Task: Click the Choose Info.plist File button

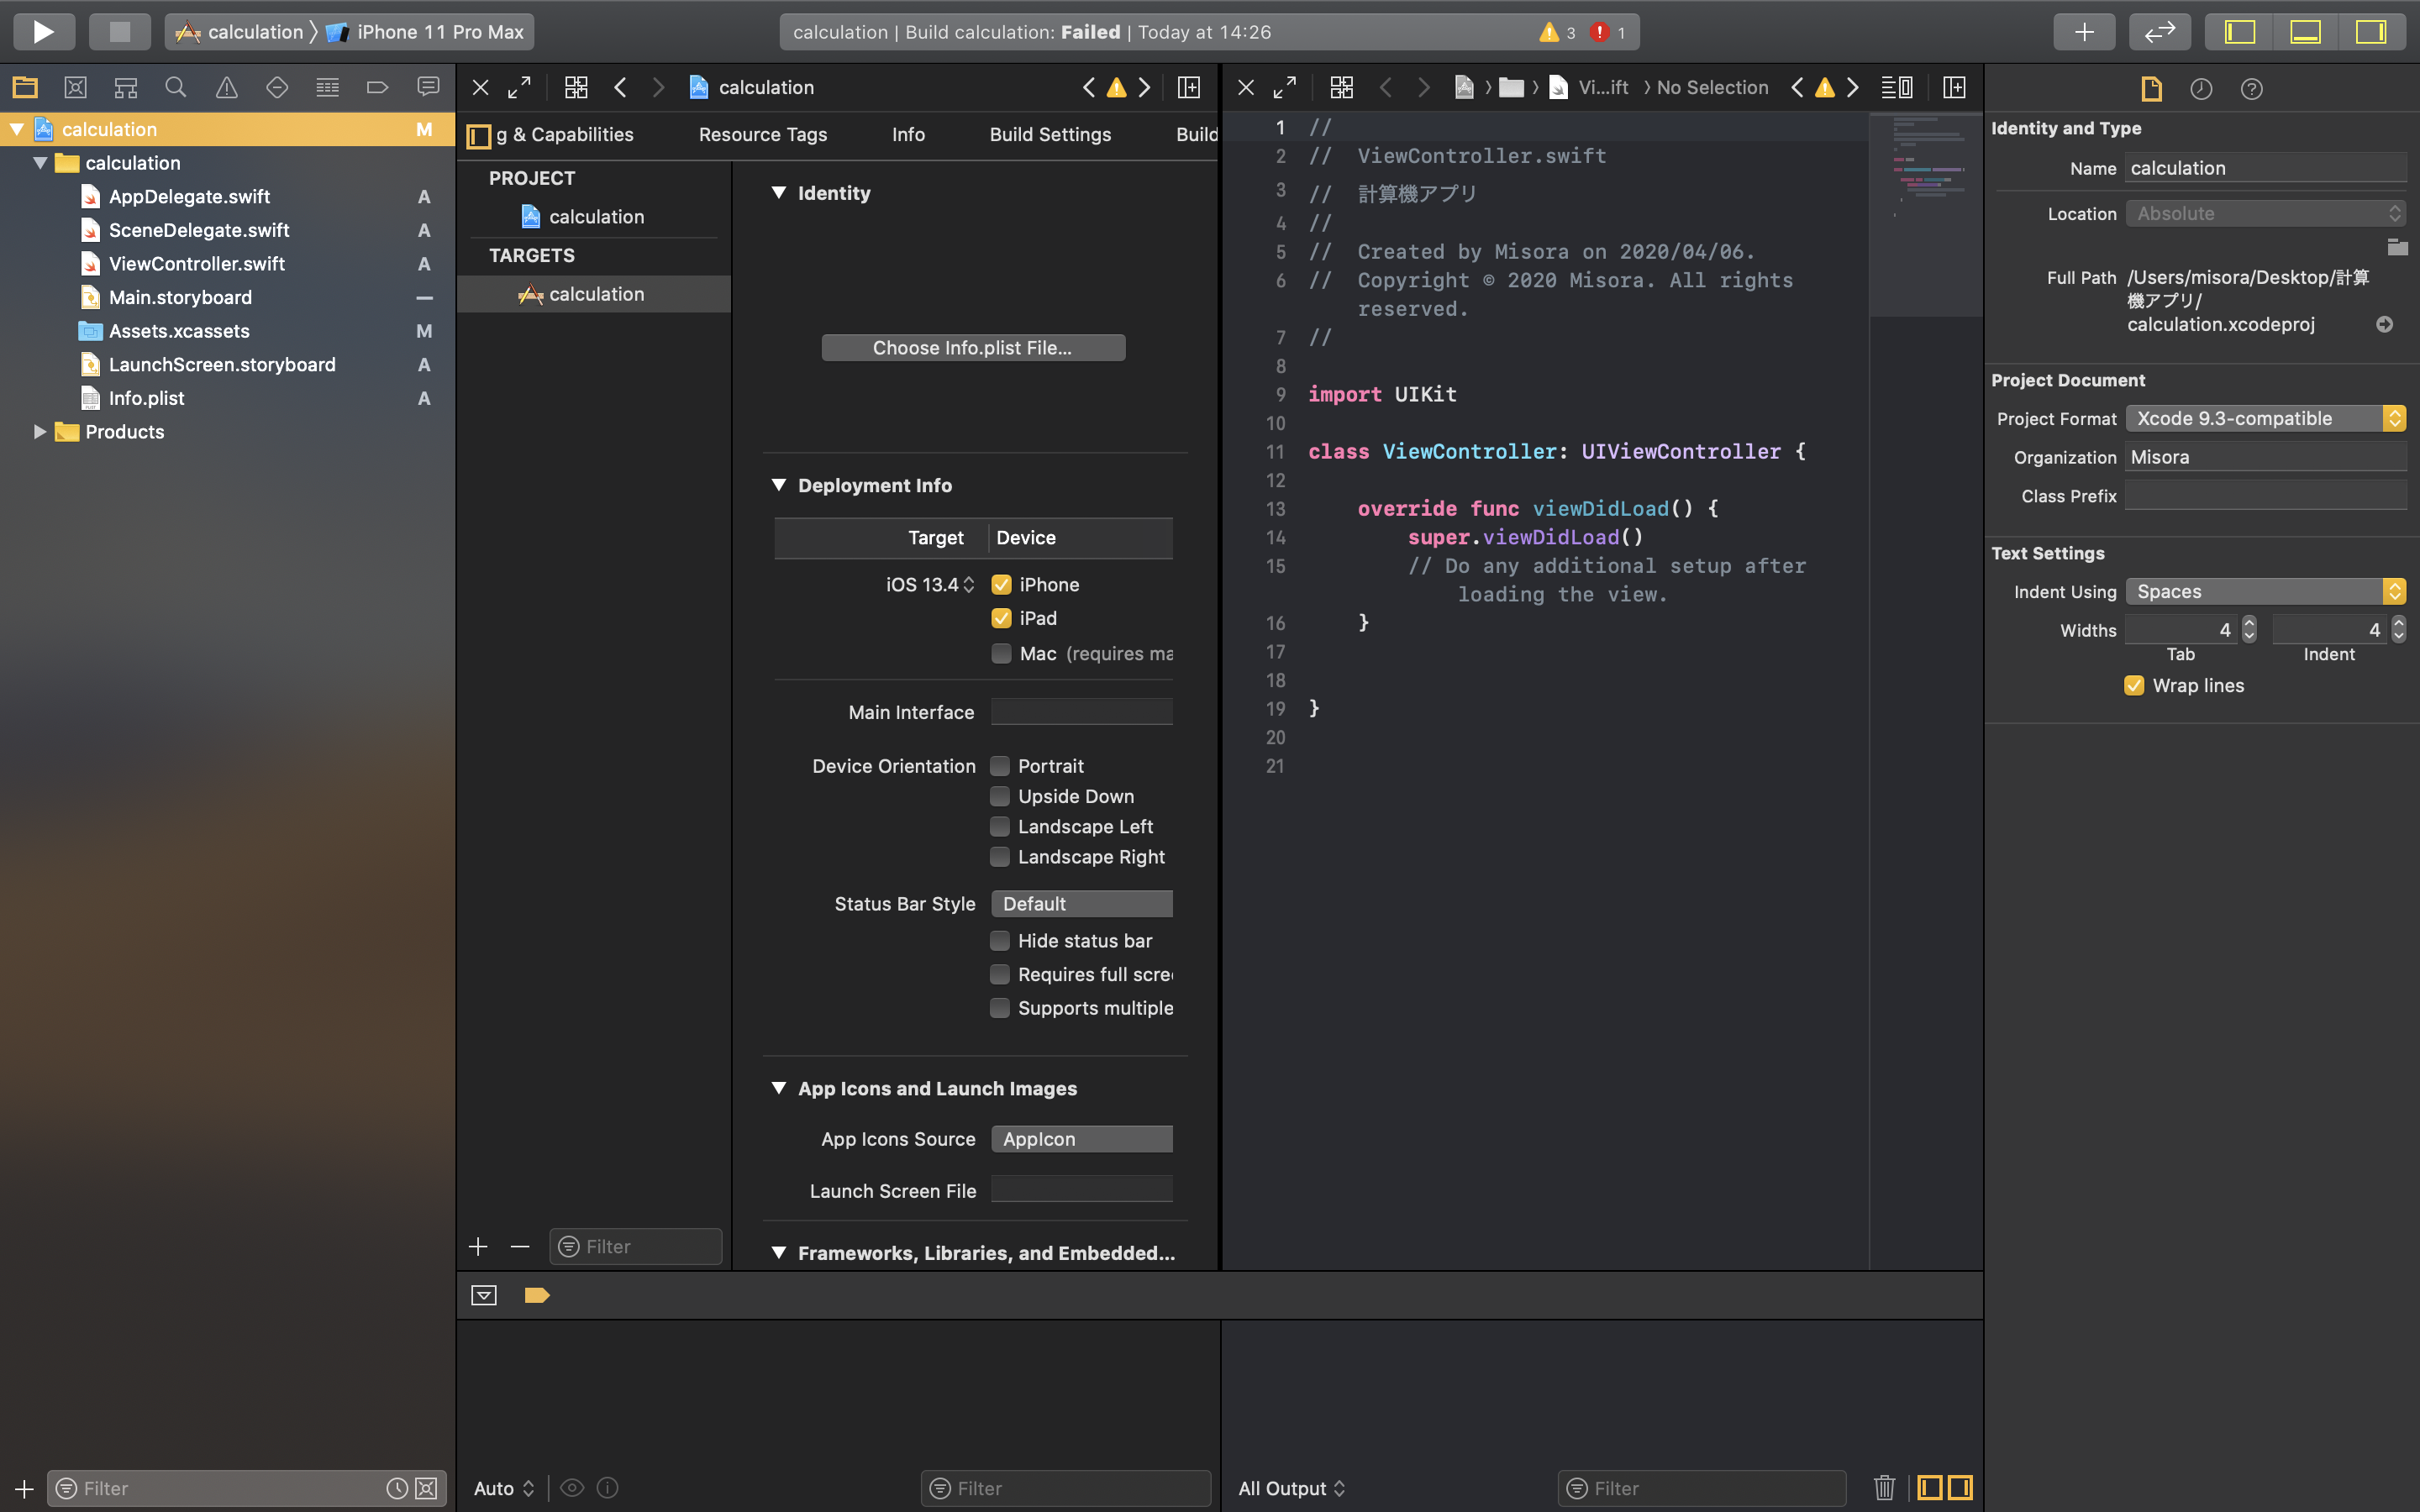Action: (x=972, y=347)
